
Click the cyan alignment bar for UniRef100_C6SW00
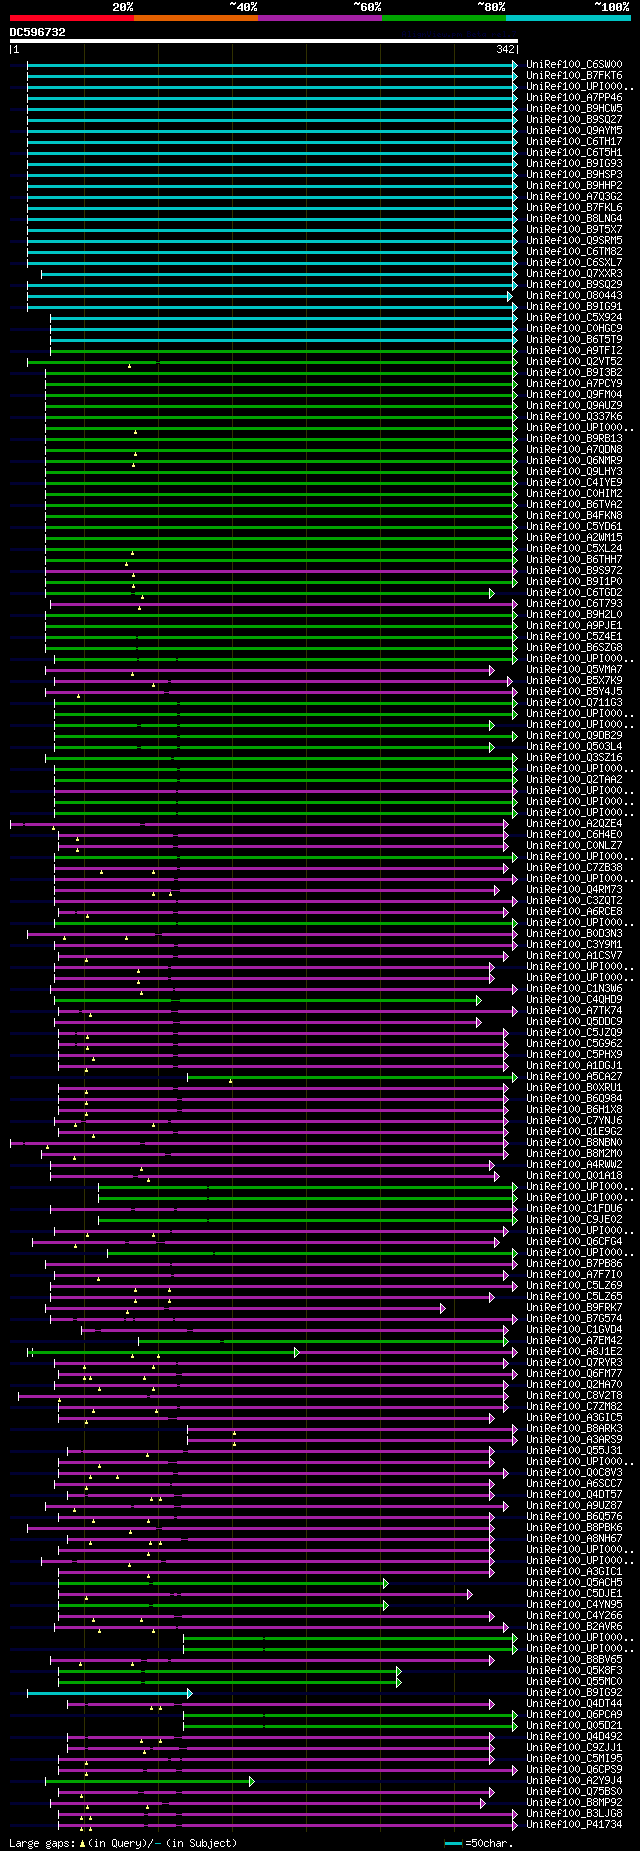272,64
